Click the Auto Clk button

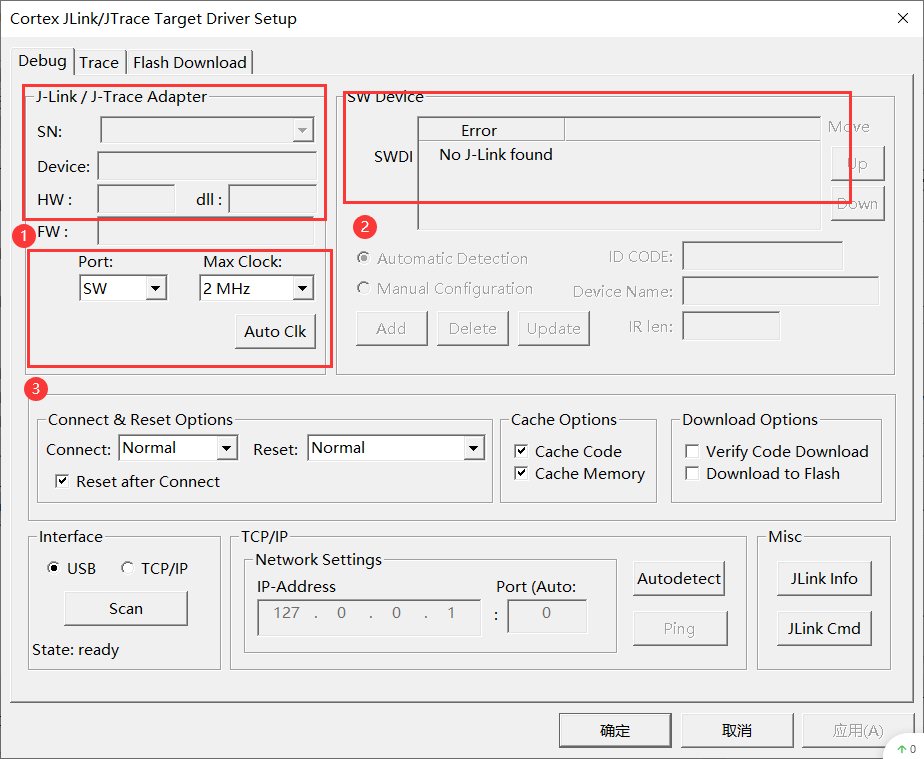[x=275, y=332]
